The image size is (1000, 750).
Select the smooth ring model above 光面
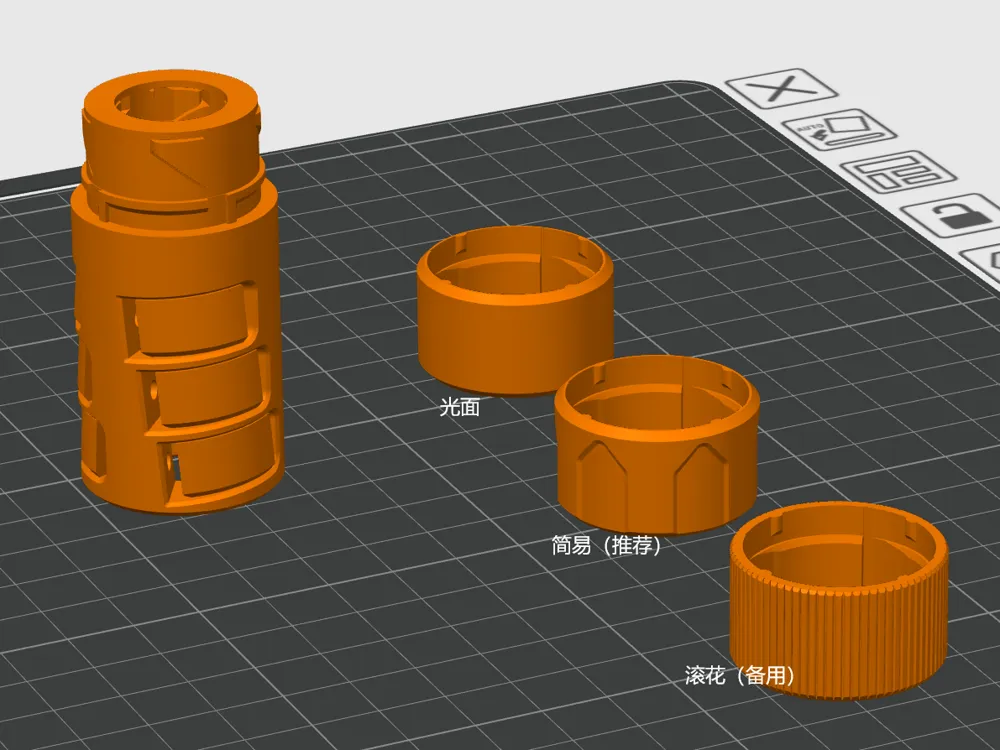515,310
